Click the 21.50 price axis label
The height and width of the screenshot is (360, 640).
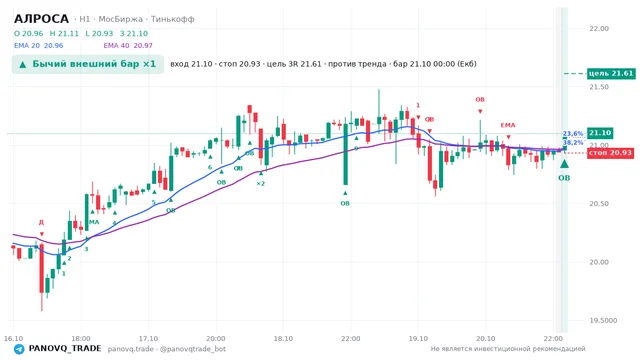[x=599, y=87]
